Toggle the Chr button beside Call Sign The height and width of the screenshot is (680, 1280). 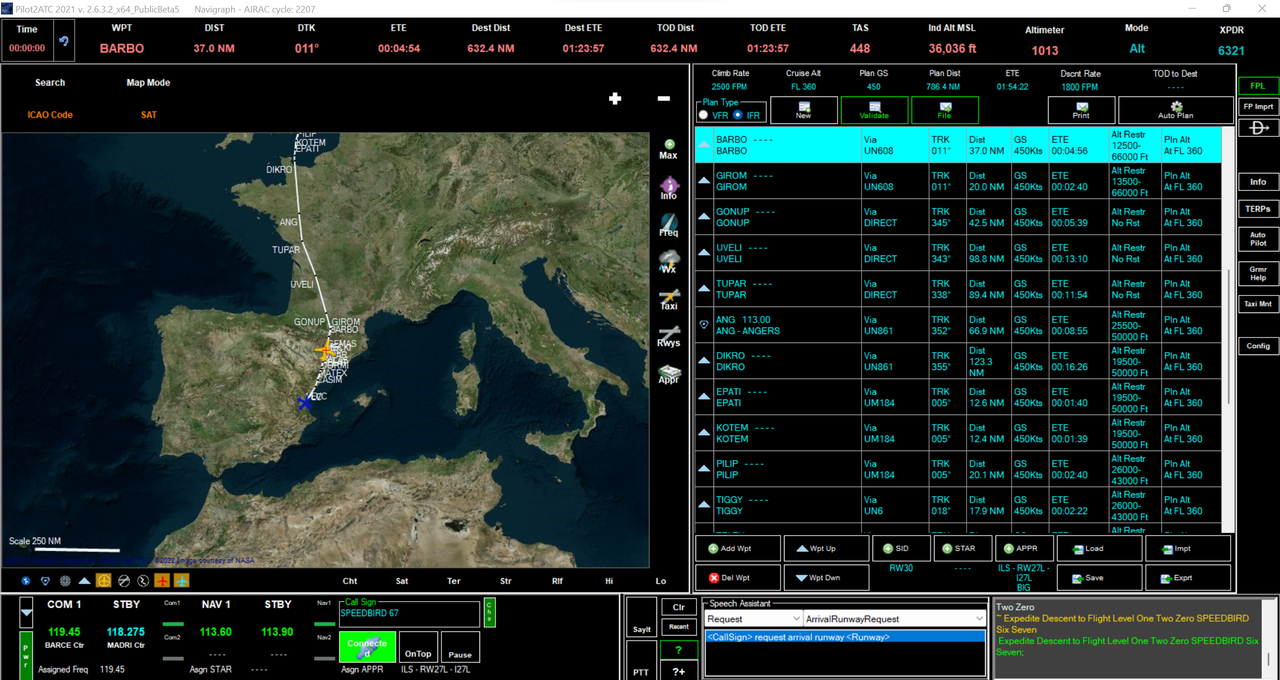(489, 612)
